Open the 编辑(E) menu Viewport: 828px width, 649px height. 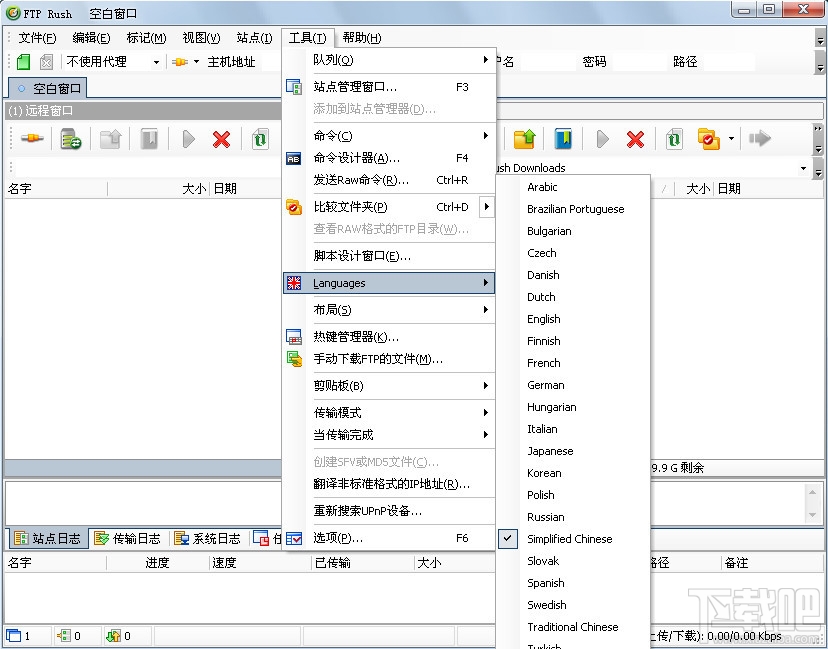pos(91,38)
